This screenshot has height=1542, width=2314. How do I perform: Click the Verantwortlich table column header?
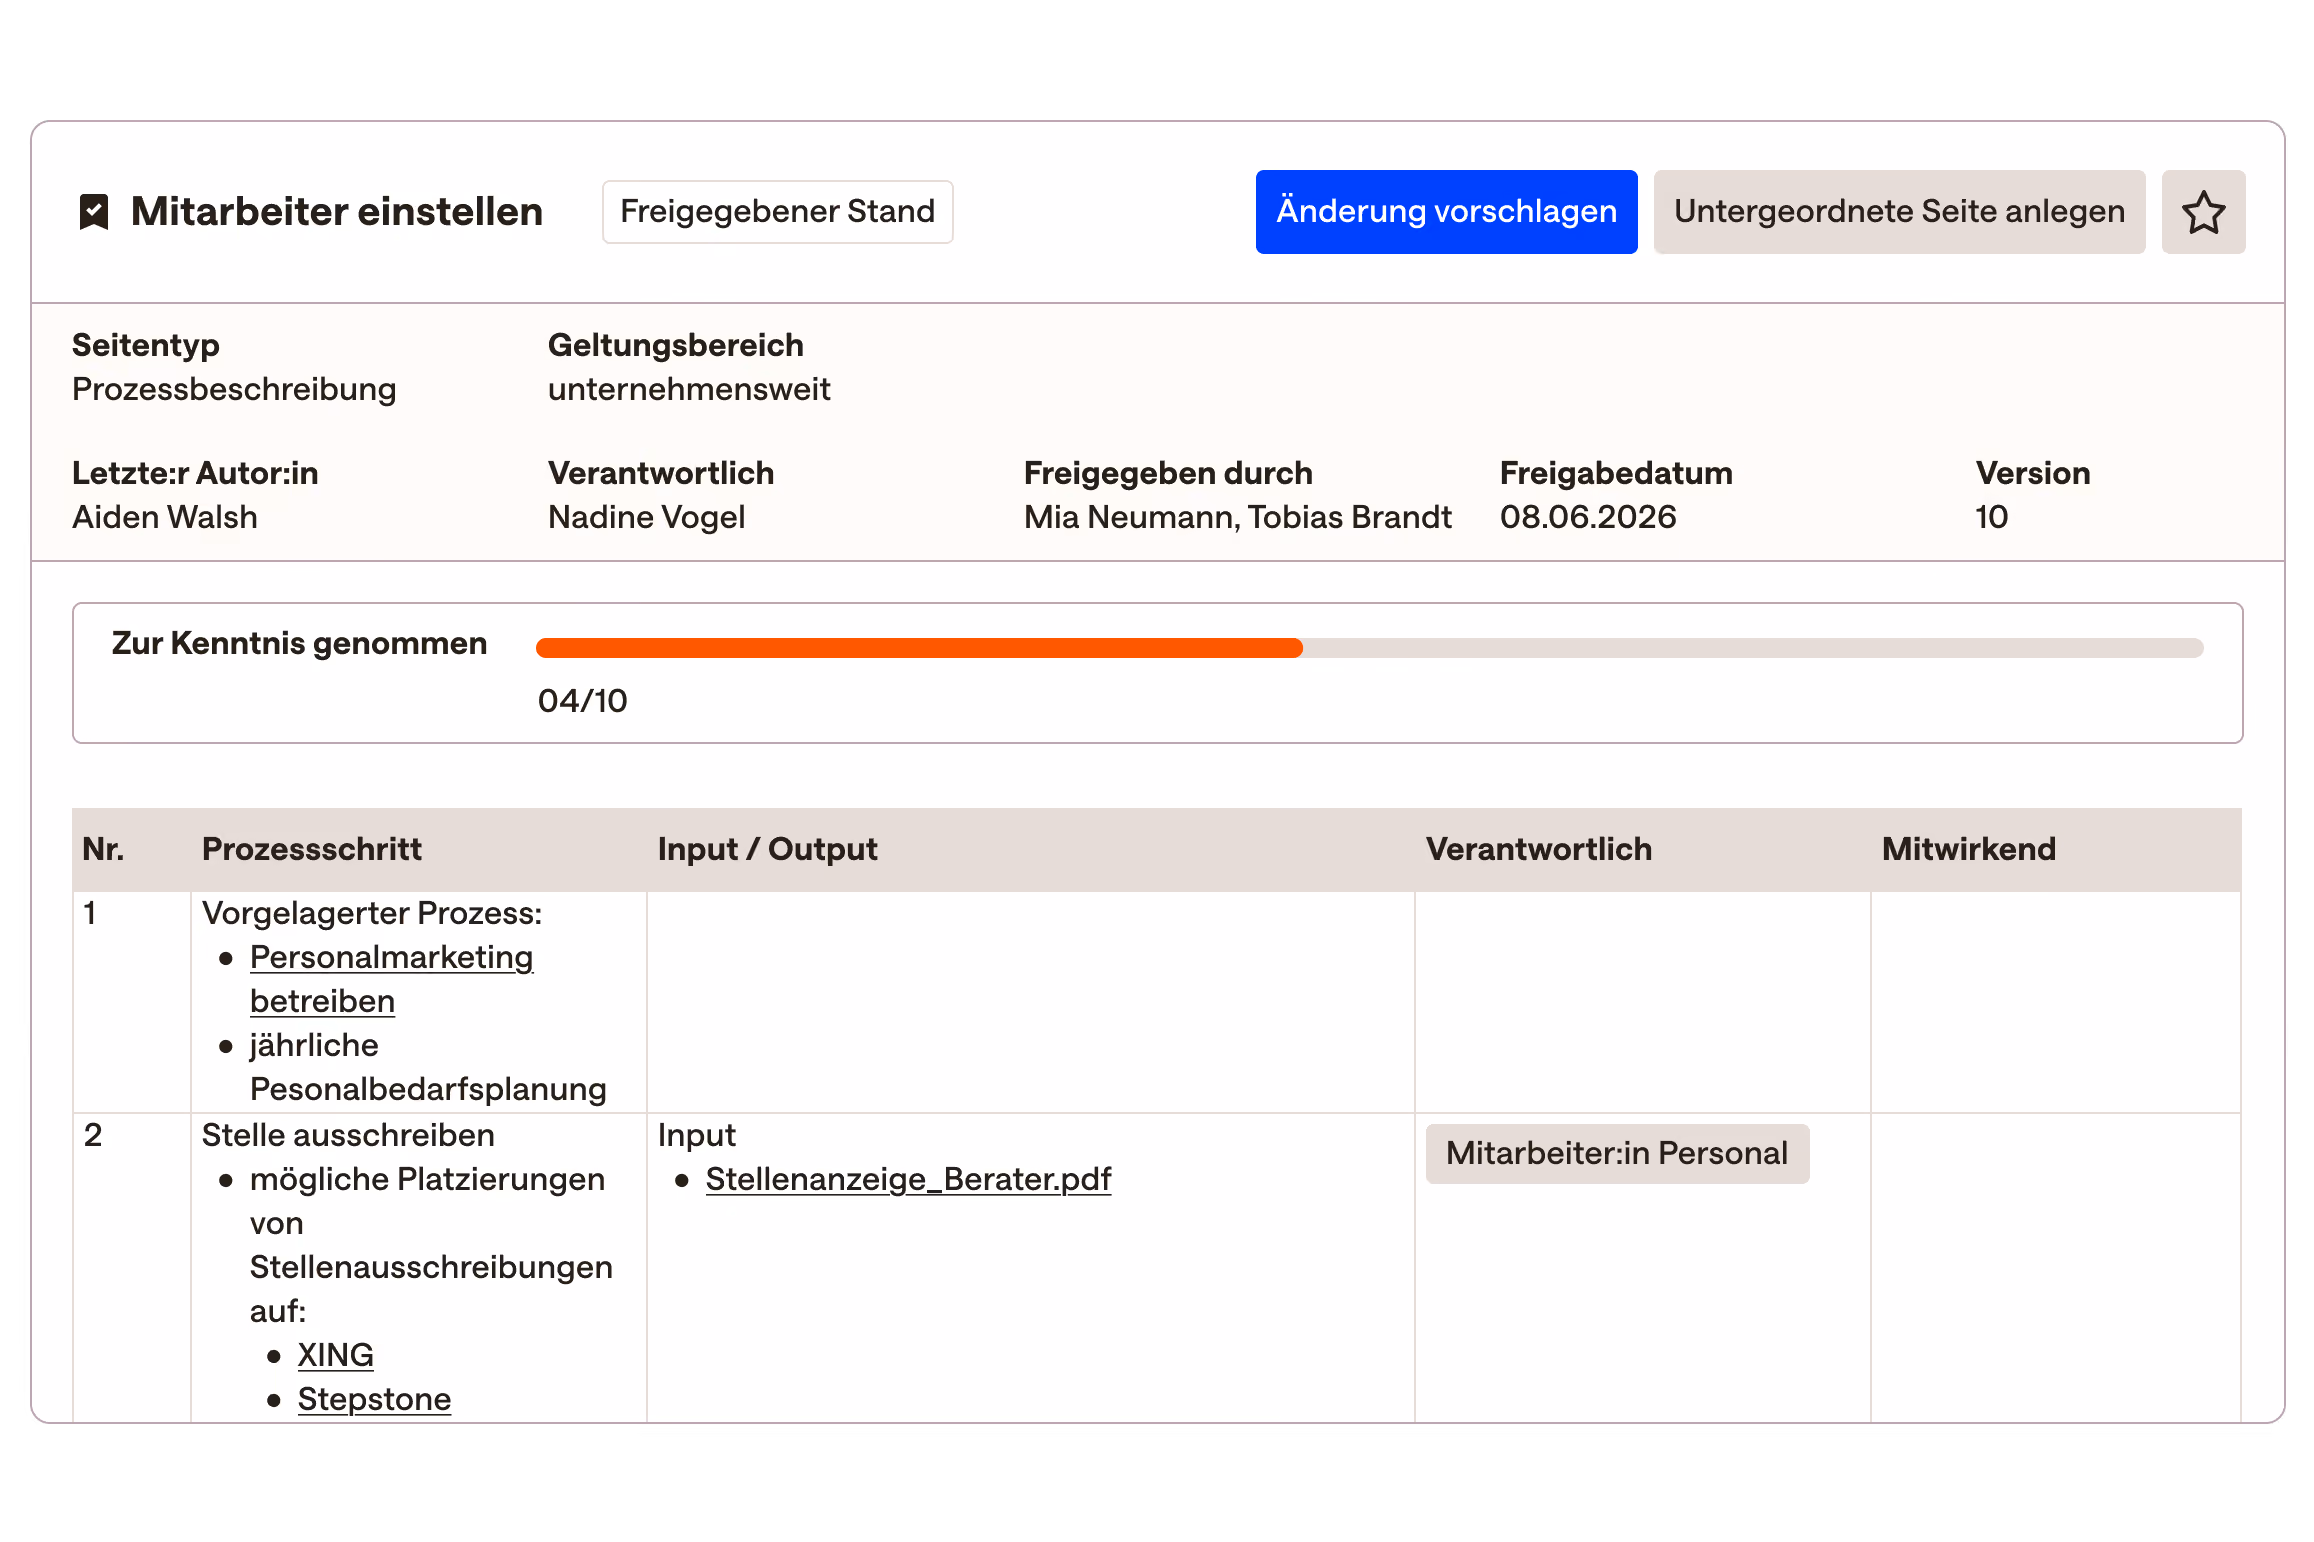pos(1538,849)
